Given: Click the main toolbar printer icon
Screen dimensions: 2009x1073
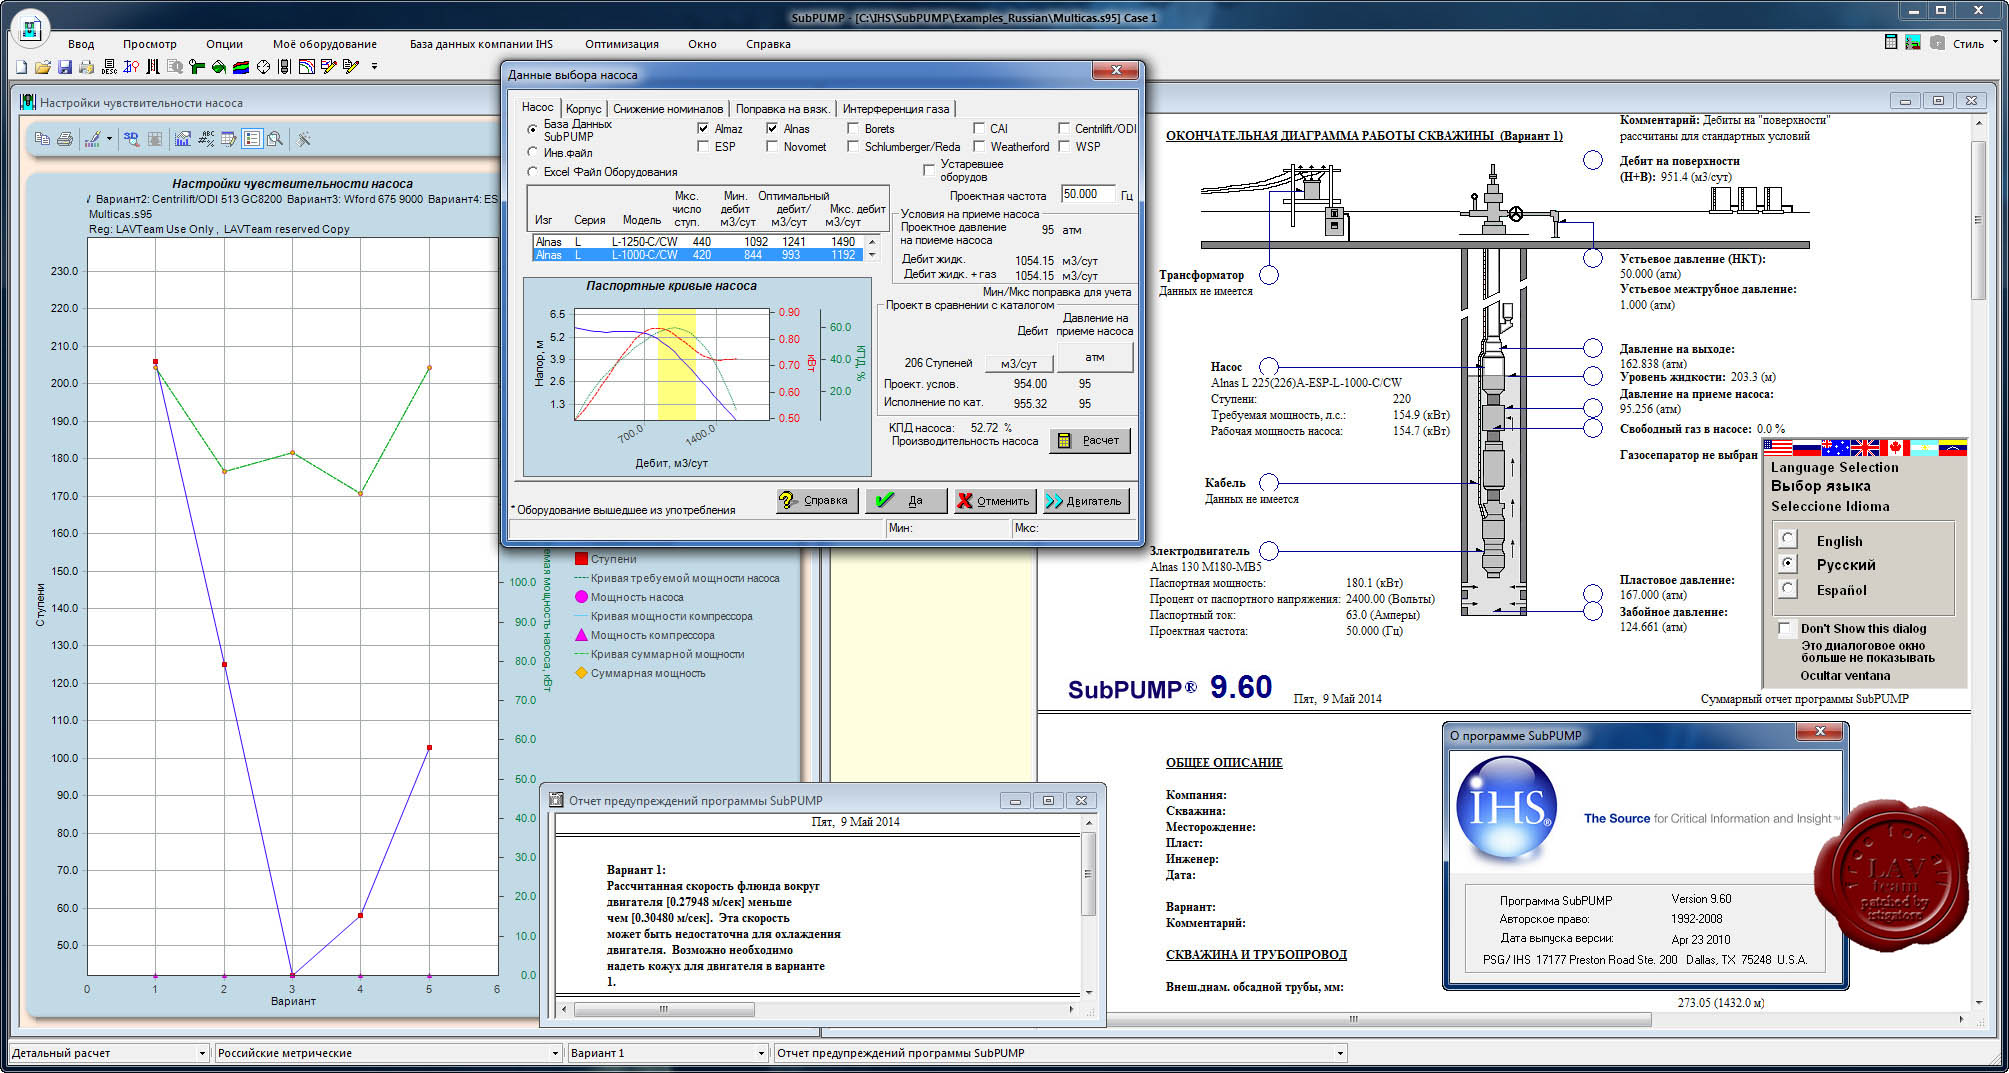Looking at the screenshot, I should tap(87, 67).
